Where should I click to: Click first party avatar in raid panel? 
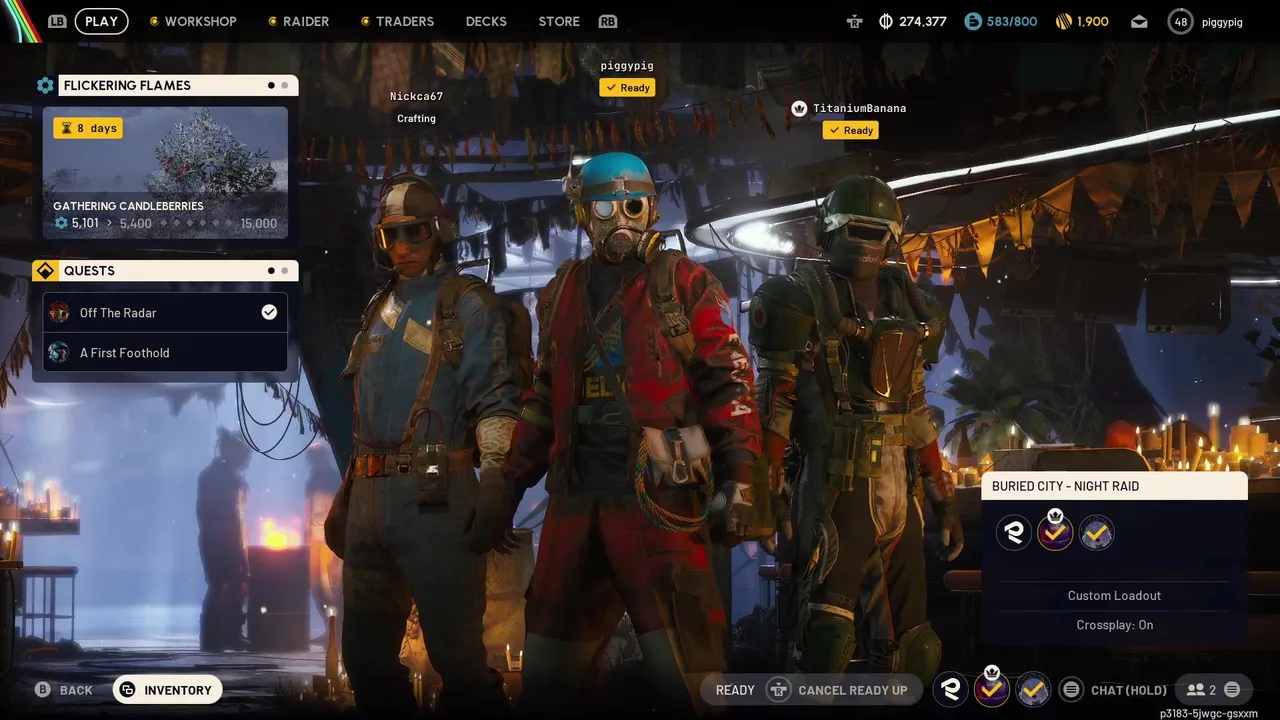(1013, 533)
